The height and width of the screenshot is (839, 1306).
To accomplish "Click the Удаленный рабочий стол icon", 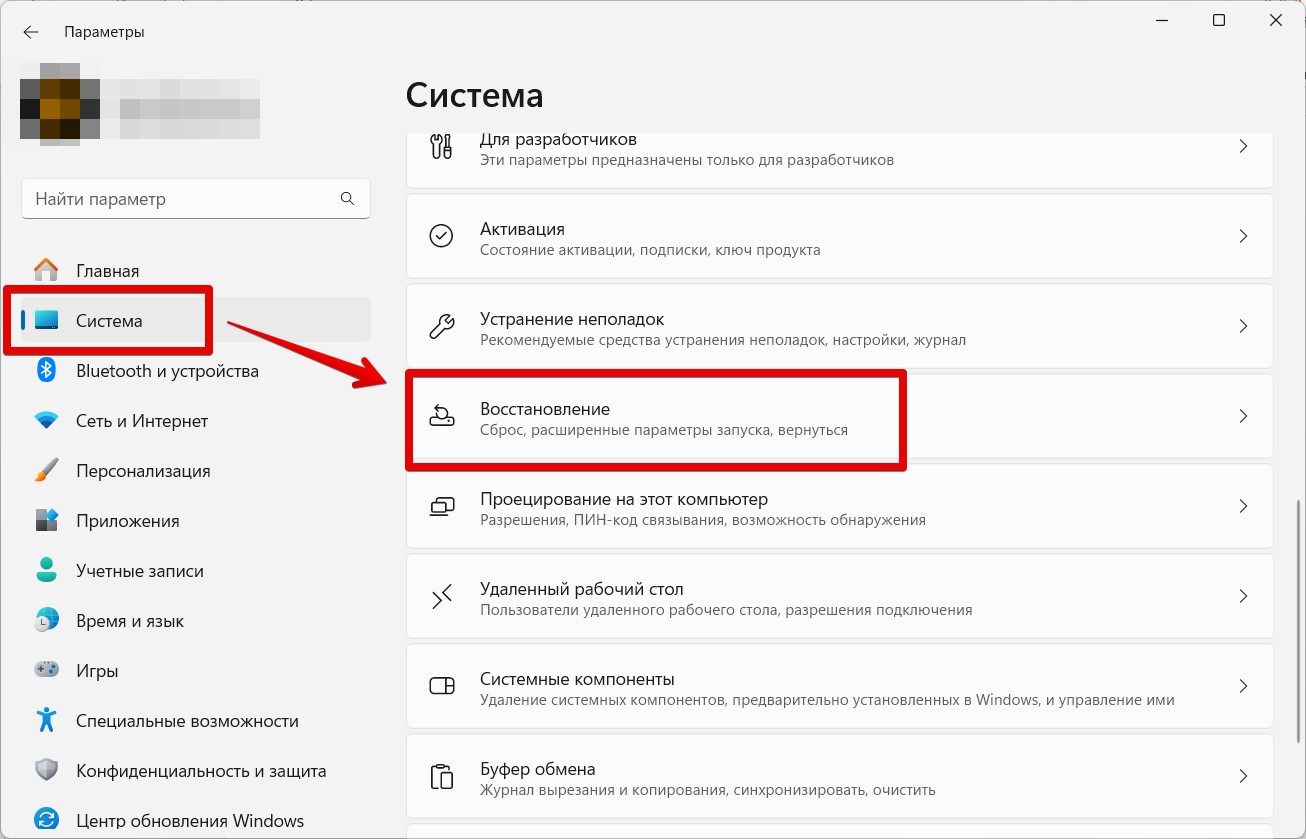I will (x=441, y=596).
